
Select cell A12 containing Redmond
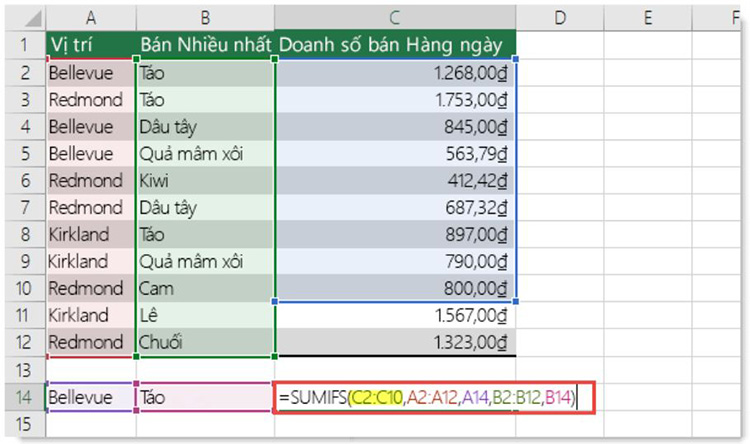pos(91,342)
